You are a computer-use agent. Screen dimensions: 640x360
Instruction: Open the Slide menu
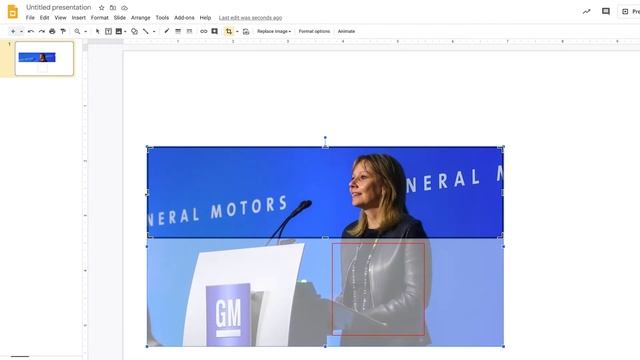click(x=120, y=18)
